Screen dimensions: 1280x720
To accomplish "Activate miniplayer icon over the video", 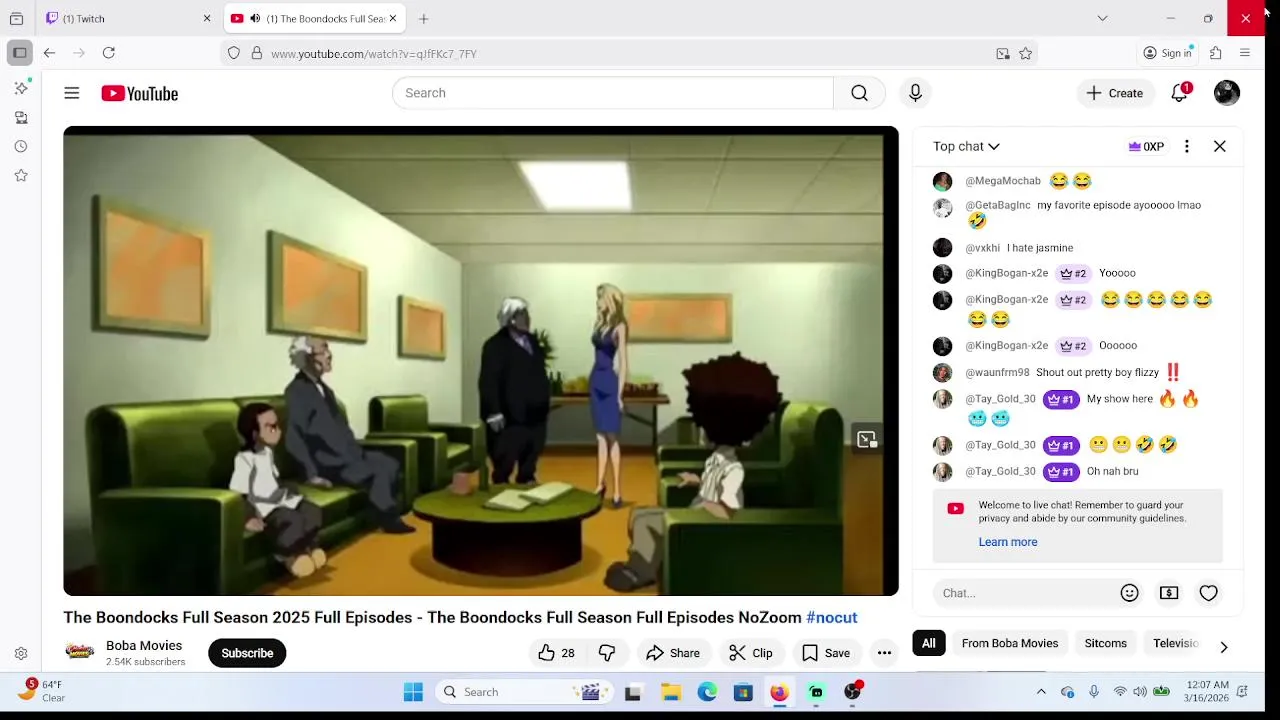I will click(867, 439).
